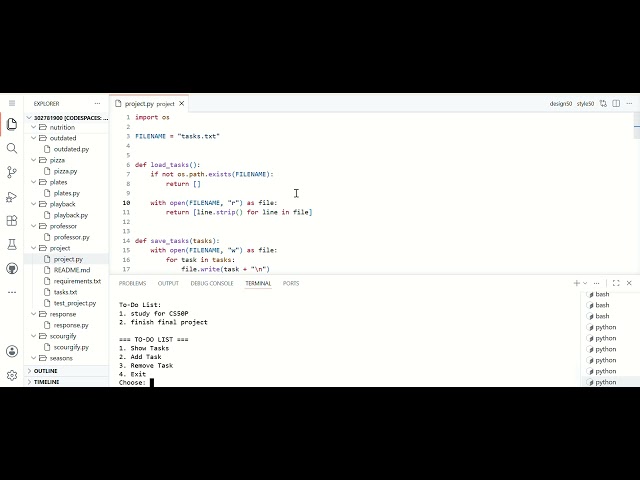Click line 6 def load_tasks code
640x480 pixels.
pos(167,165)
